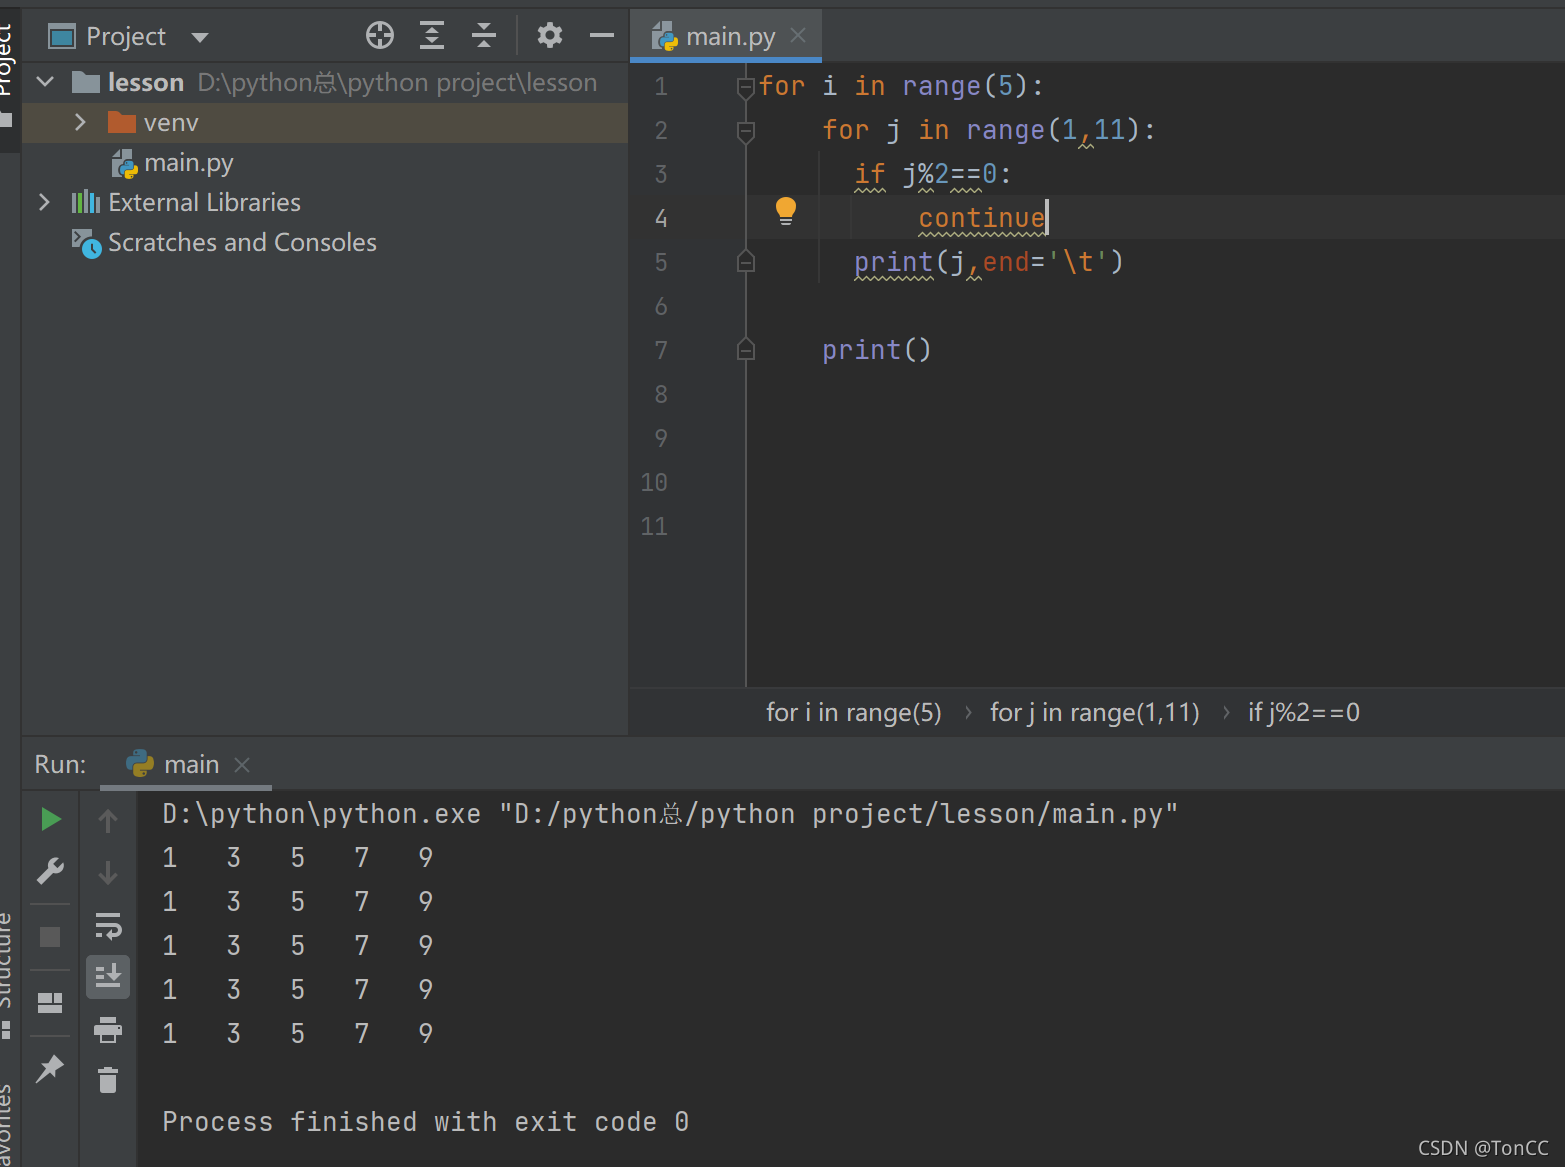Expand the venv folder
The image size is (1565, 1167).
80,122
